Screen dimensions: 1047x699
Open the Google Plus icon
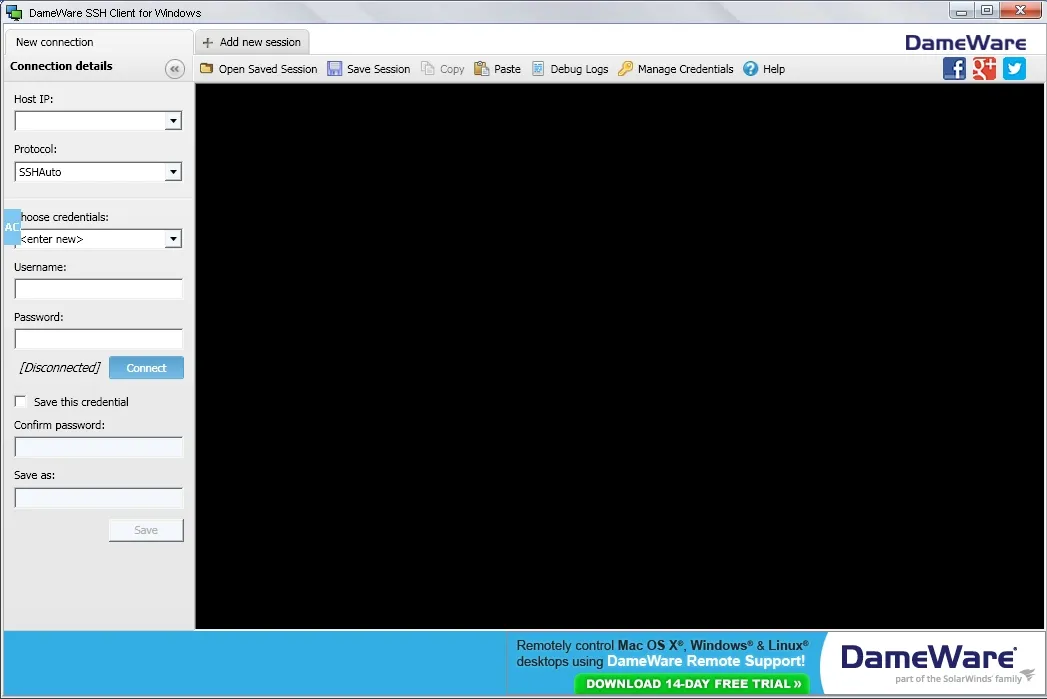tap(984, 68)
